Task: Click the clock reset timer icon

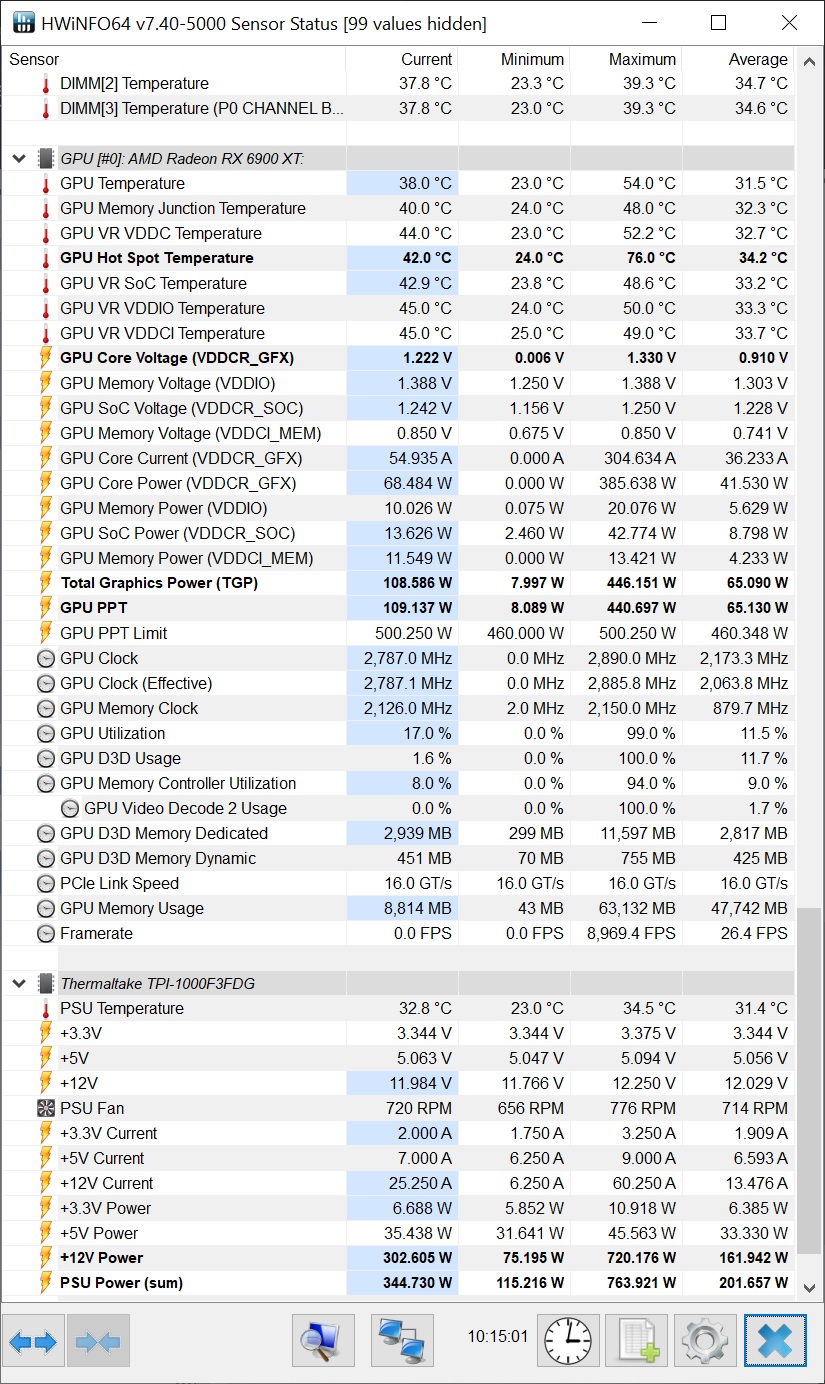Action: [569, 1341]
